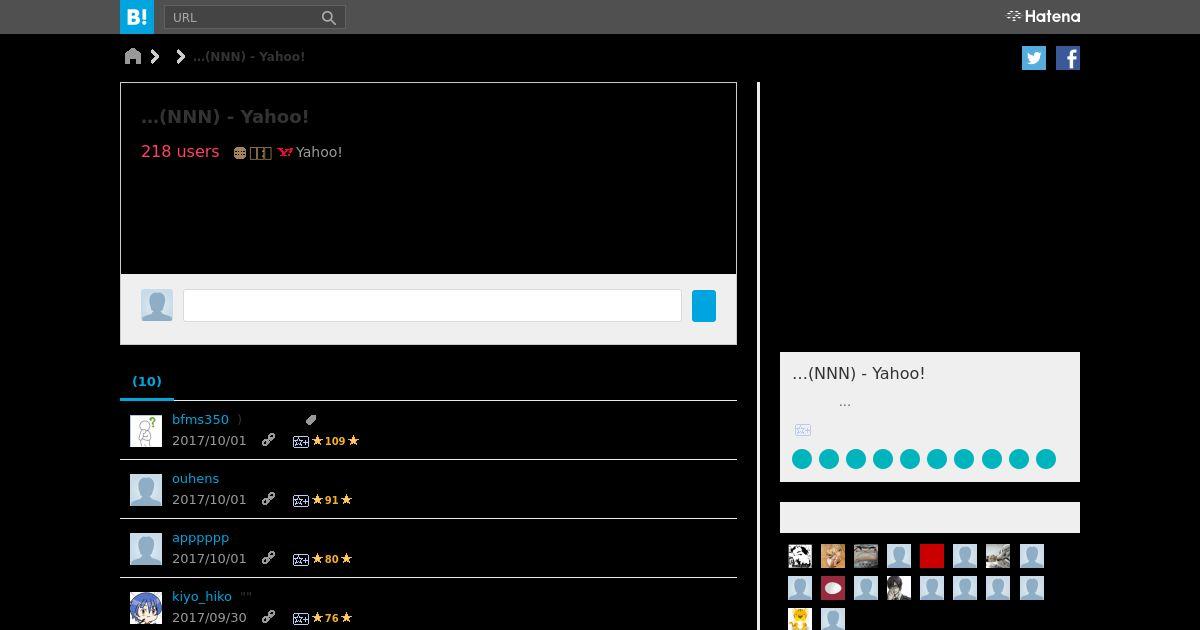
Task: Click apppppp's default avatar
Action: (x=146, y=549)
